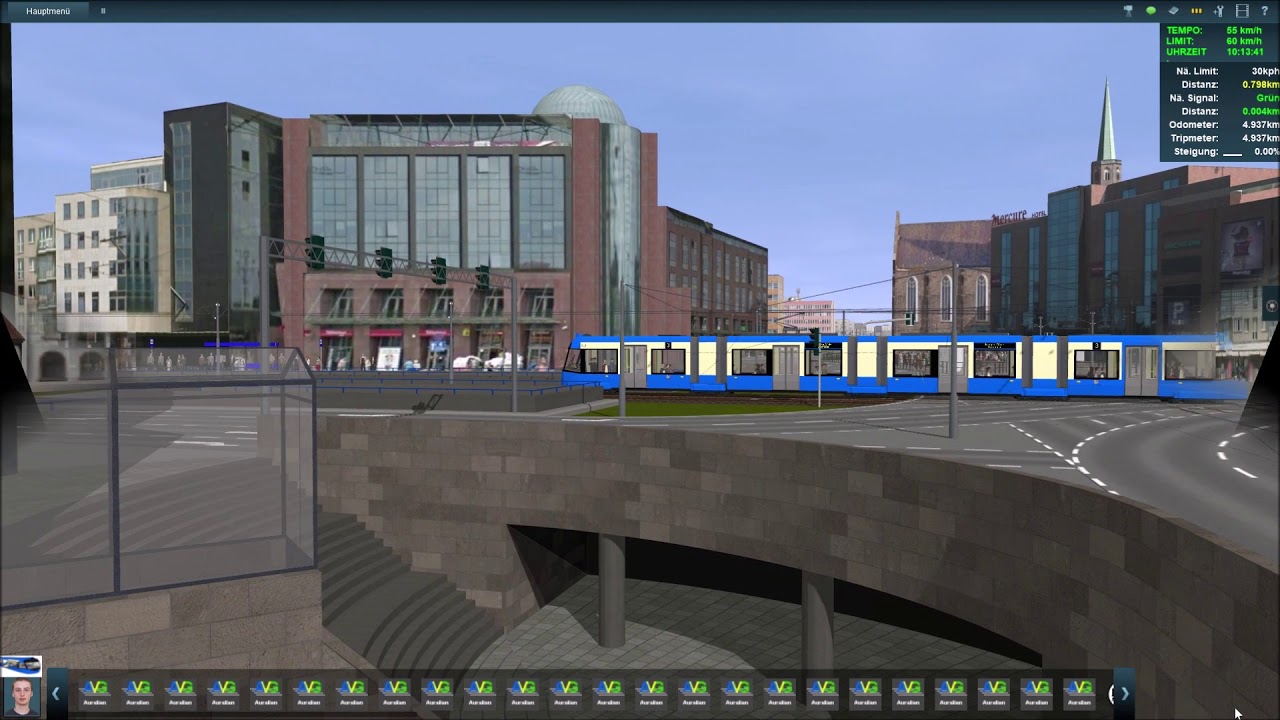The image size is (1280, 720).
Task: Click the 30kph next limit value
Action: tap(1265, 72)
